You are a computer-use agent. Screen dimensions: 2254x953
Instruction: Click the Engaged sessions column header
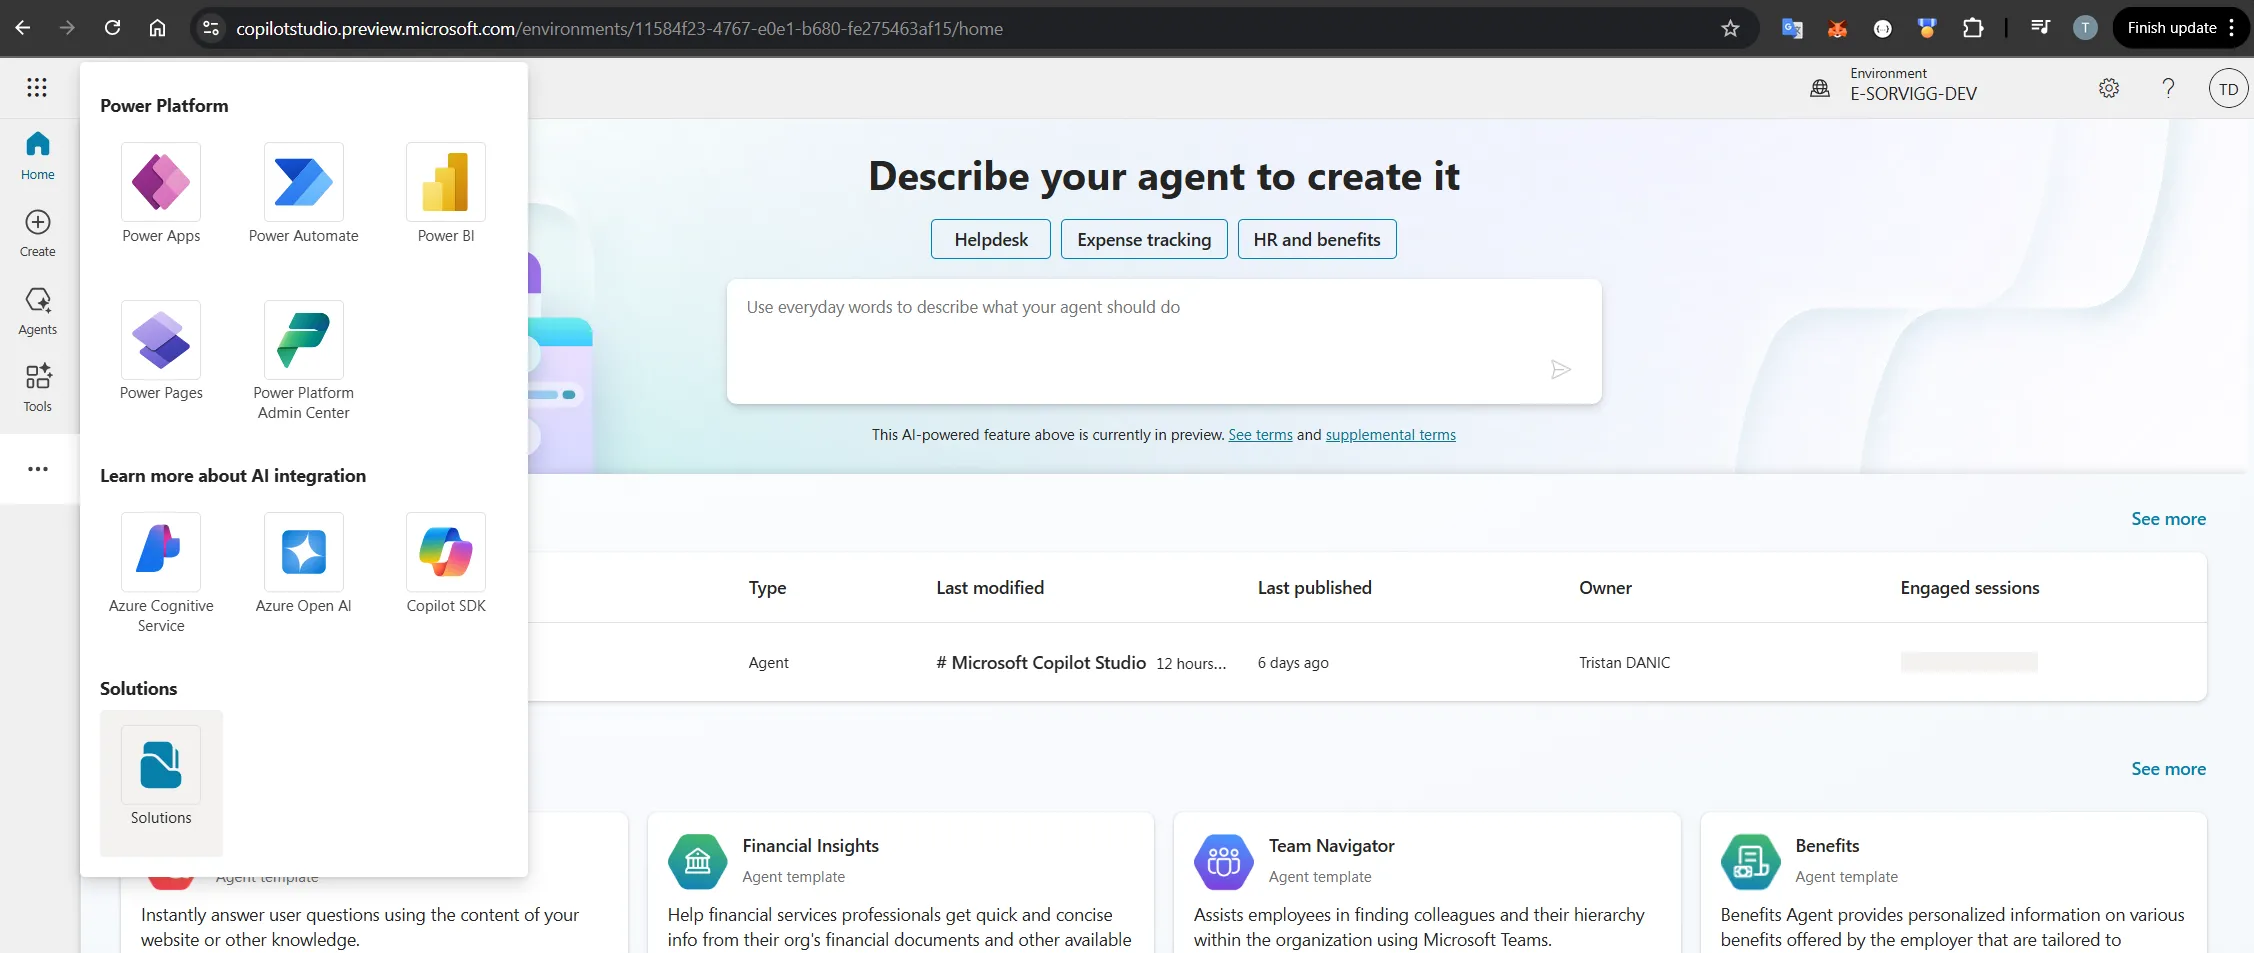pyautogui.click(x=1969, y=588)
